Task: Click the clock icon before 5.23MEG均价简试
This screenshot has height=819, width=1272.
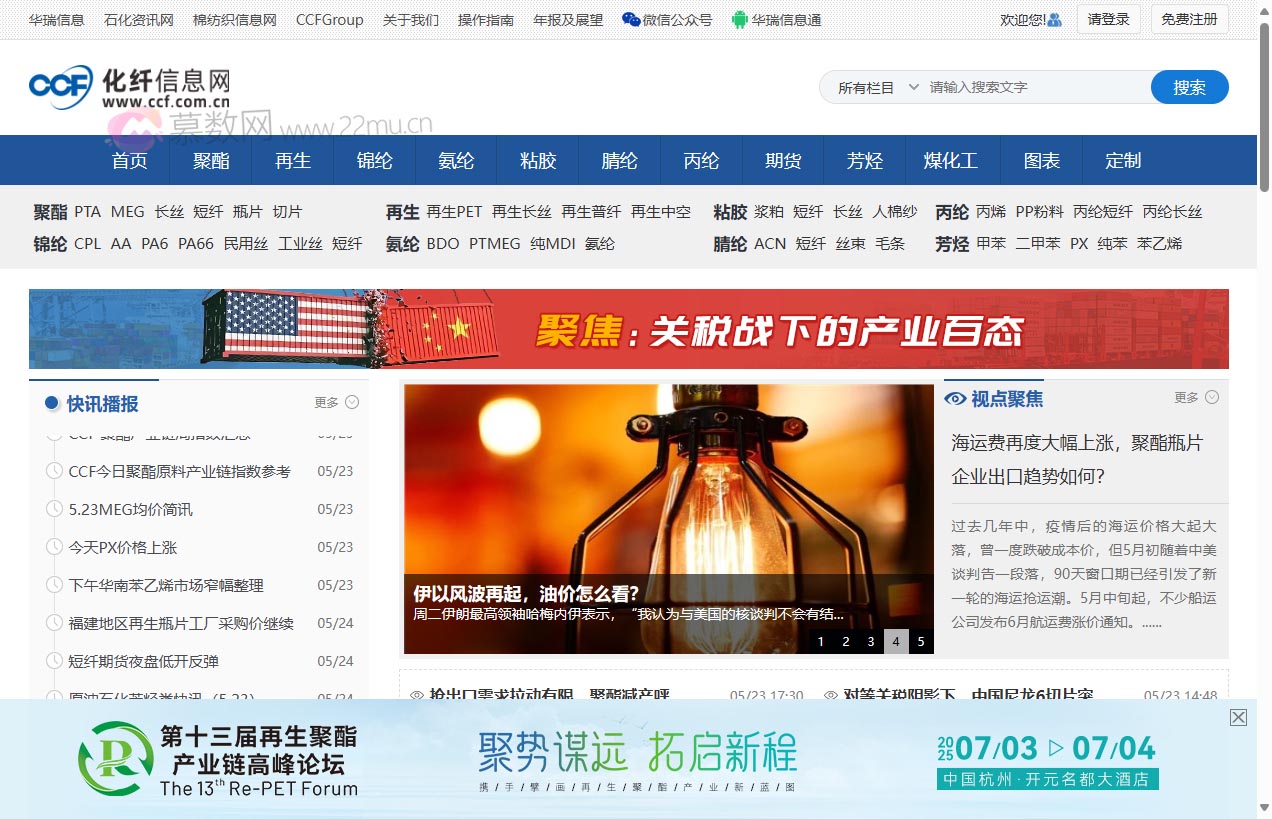Action: tap(56, 509)
